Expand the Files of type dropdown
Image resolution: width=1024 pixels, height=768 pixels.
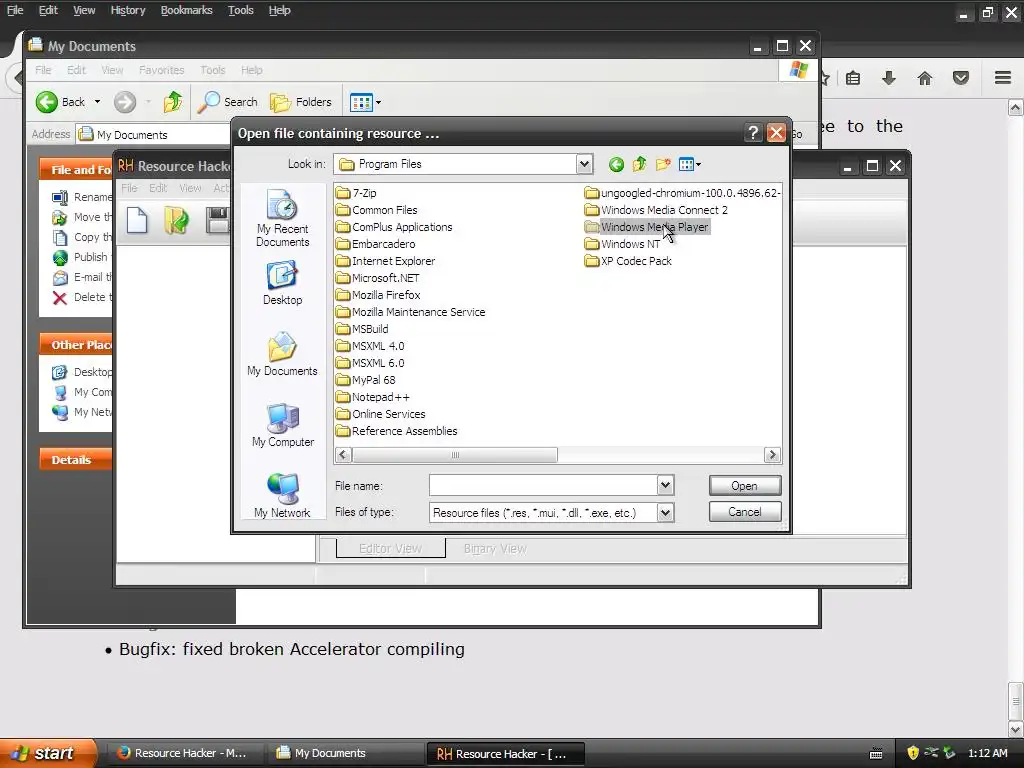click(665, 513)
